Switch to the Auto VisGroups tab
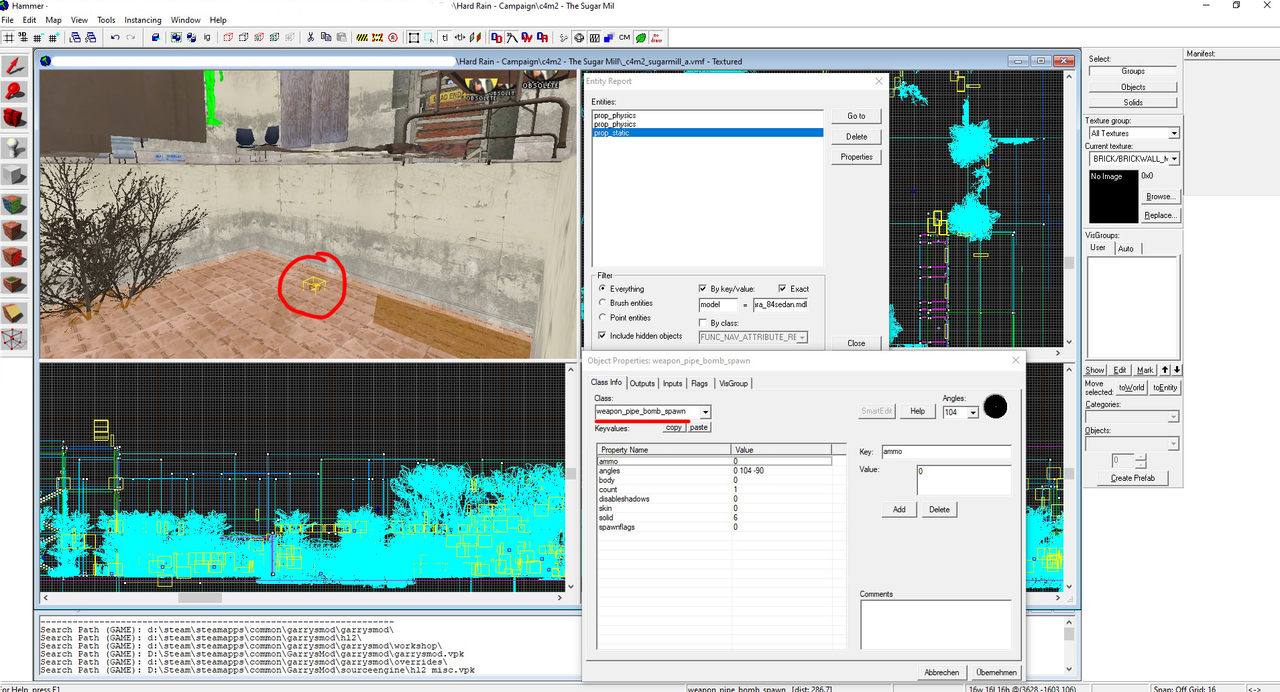The image size is (1280, 692). pos(1126,248)
